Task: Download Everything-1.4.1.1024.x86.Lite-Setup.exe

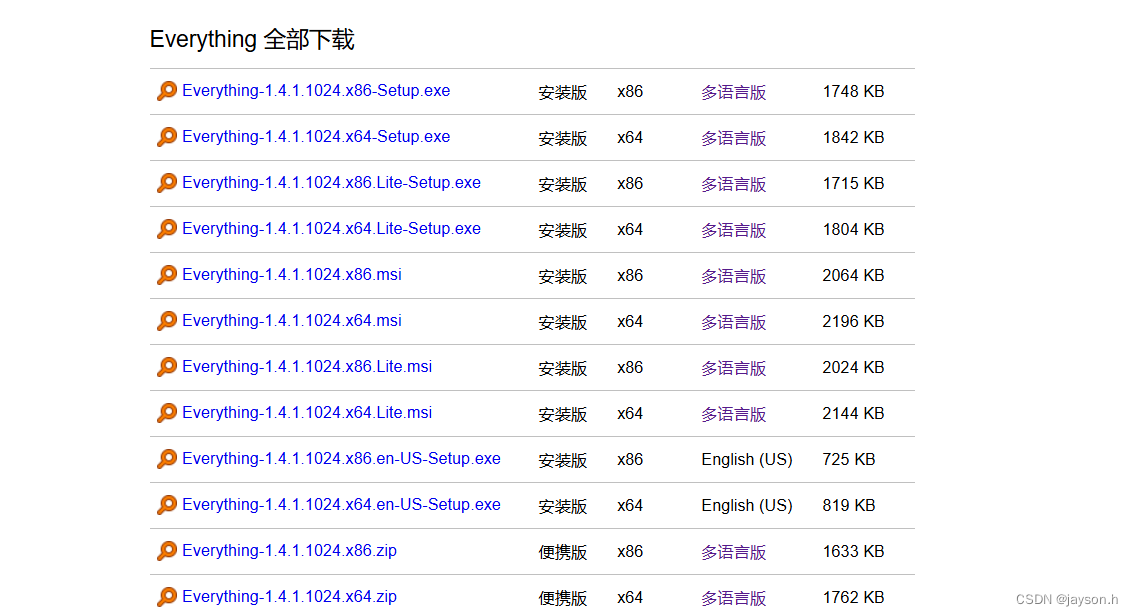Action: point(331,183)
